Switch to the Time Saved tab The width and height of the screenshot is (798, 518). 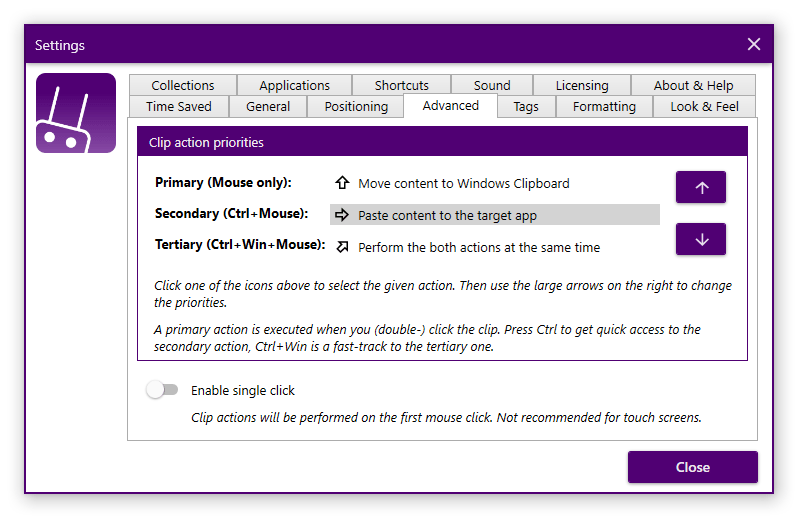tap(179, 106)
